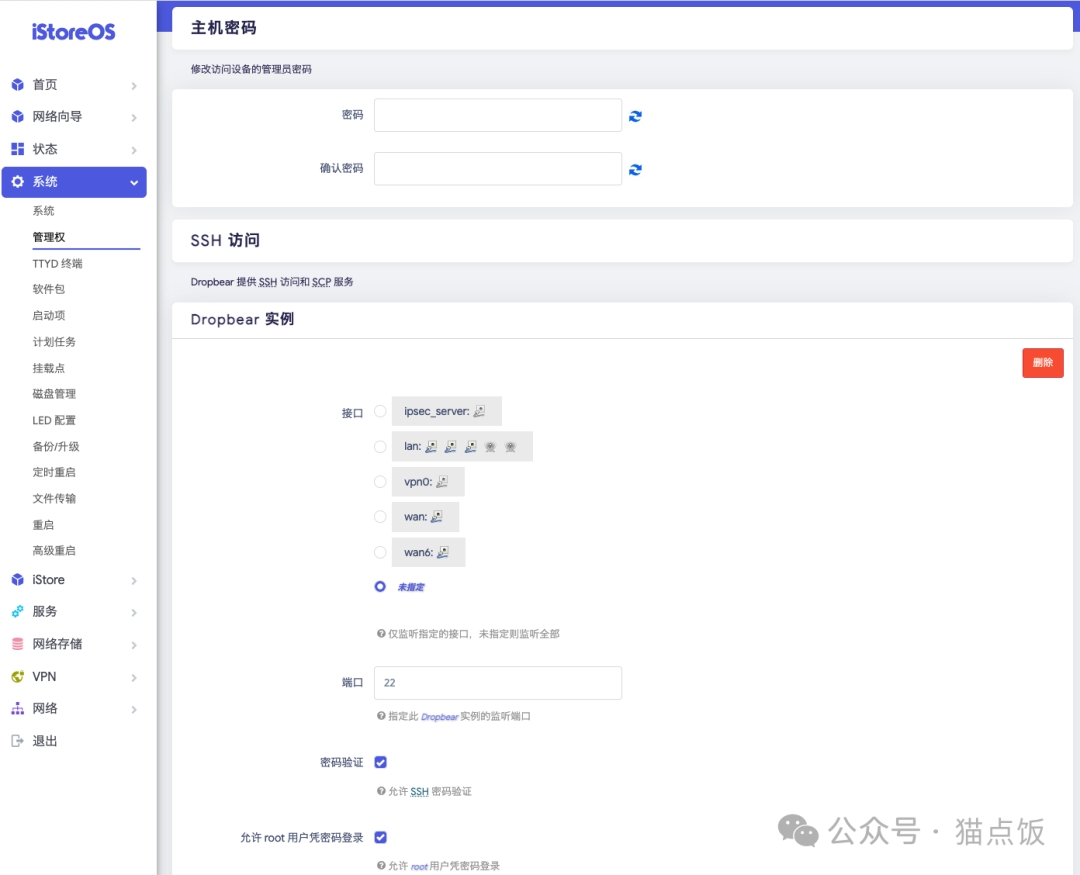
Task: Click the red 删除 button
Action: tap(1042, 363)
